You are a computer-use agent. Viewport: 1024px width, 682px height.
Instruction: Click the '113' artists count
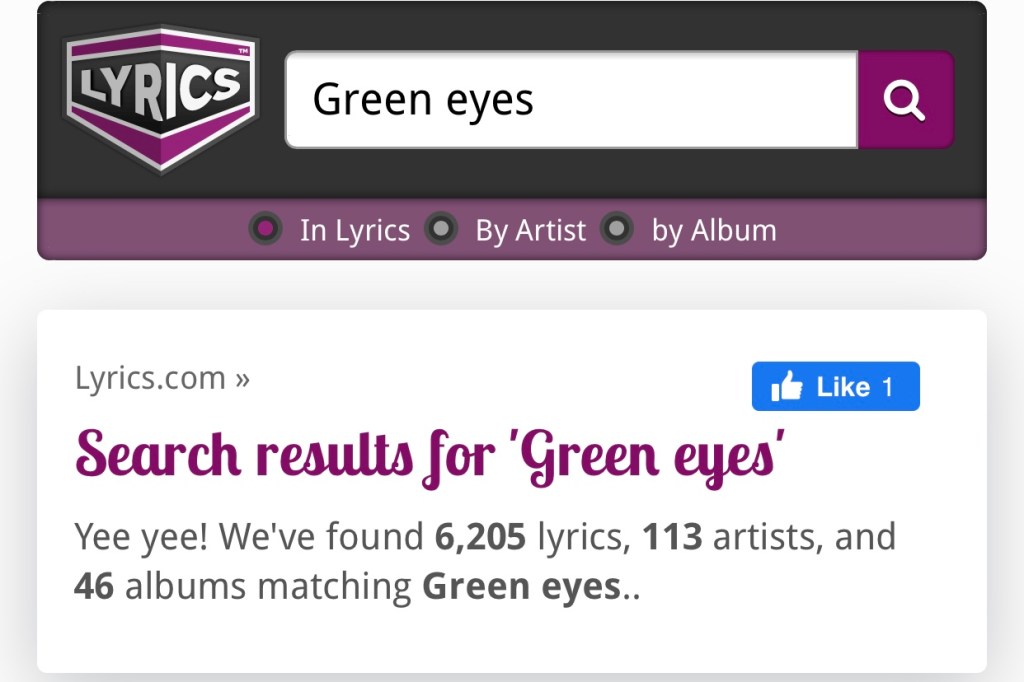pos(672,538)
